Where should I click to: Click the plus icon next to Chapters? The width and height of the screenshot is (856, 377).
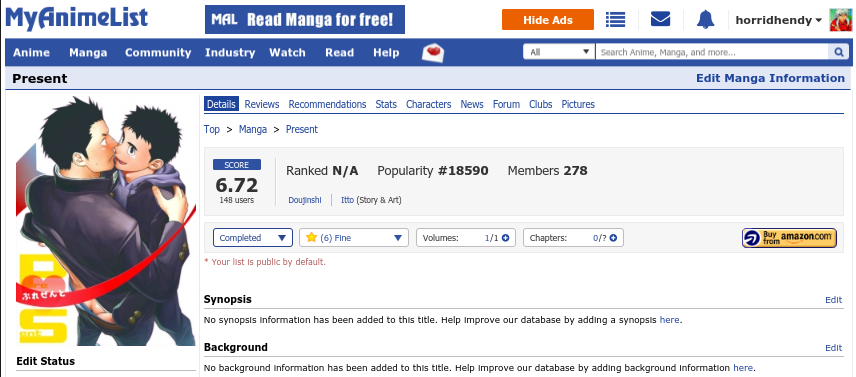(x=613, y=238)
